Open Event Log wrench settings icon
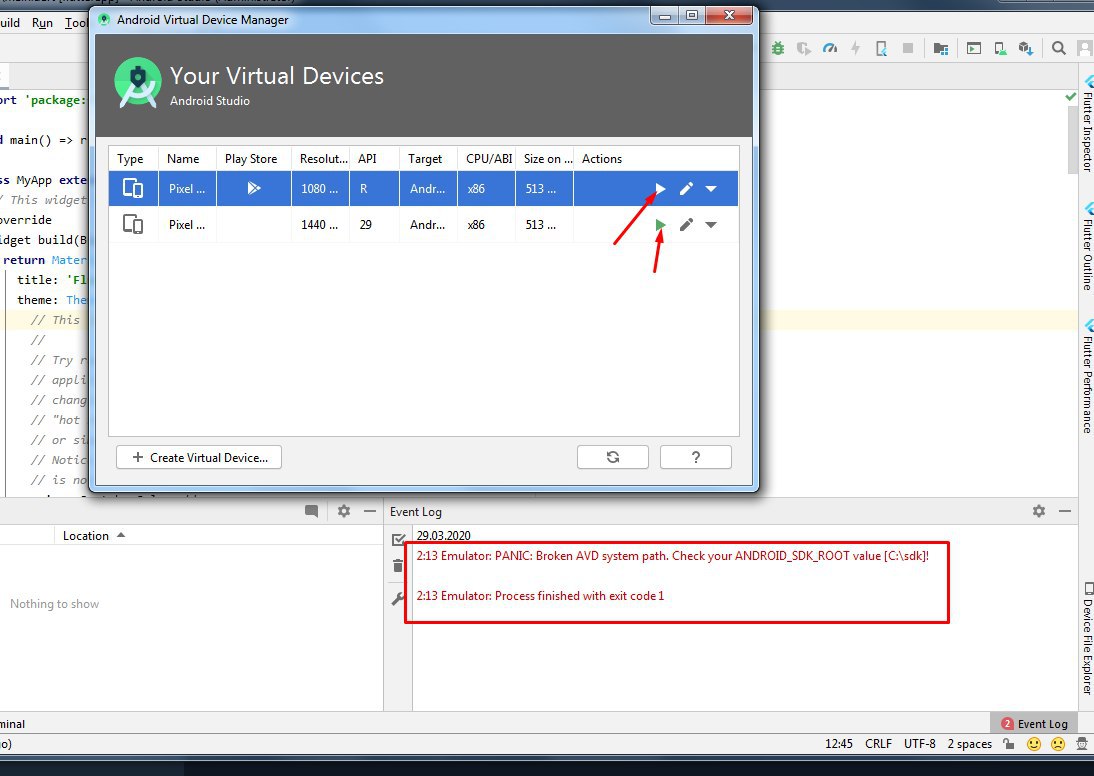Screen dimensions: 1094x776 [x=398, y=598]
